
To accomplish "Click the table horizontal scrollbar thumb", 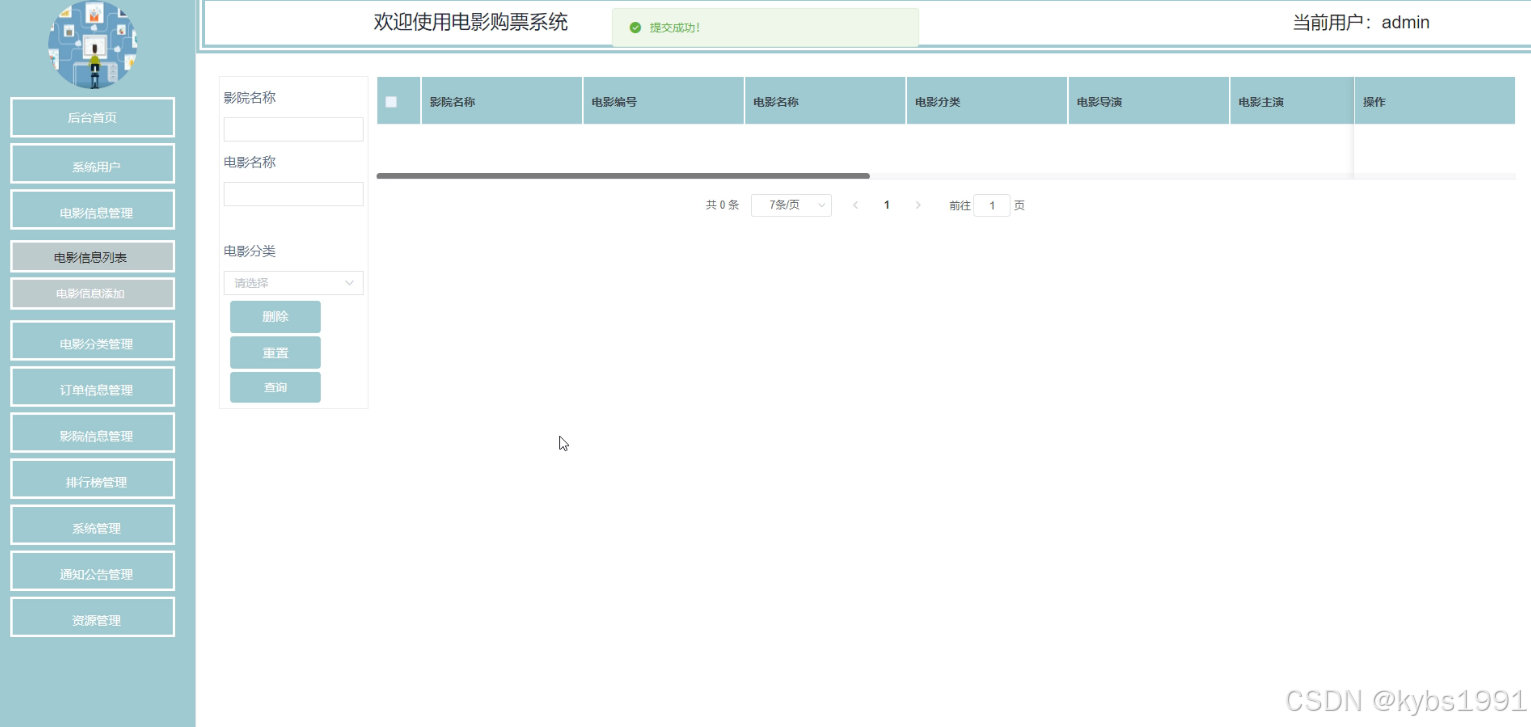I will click(623, 176).
